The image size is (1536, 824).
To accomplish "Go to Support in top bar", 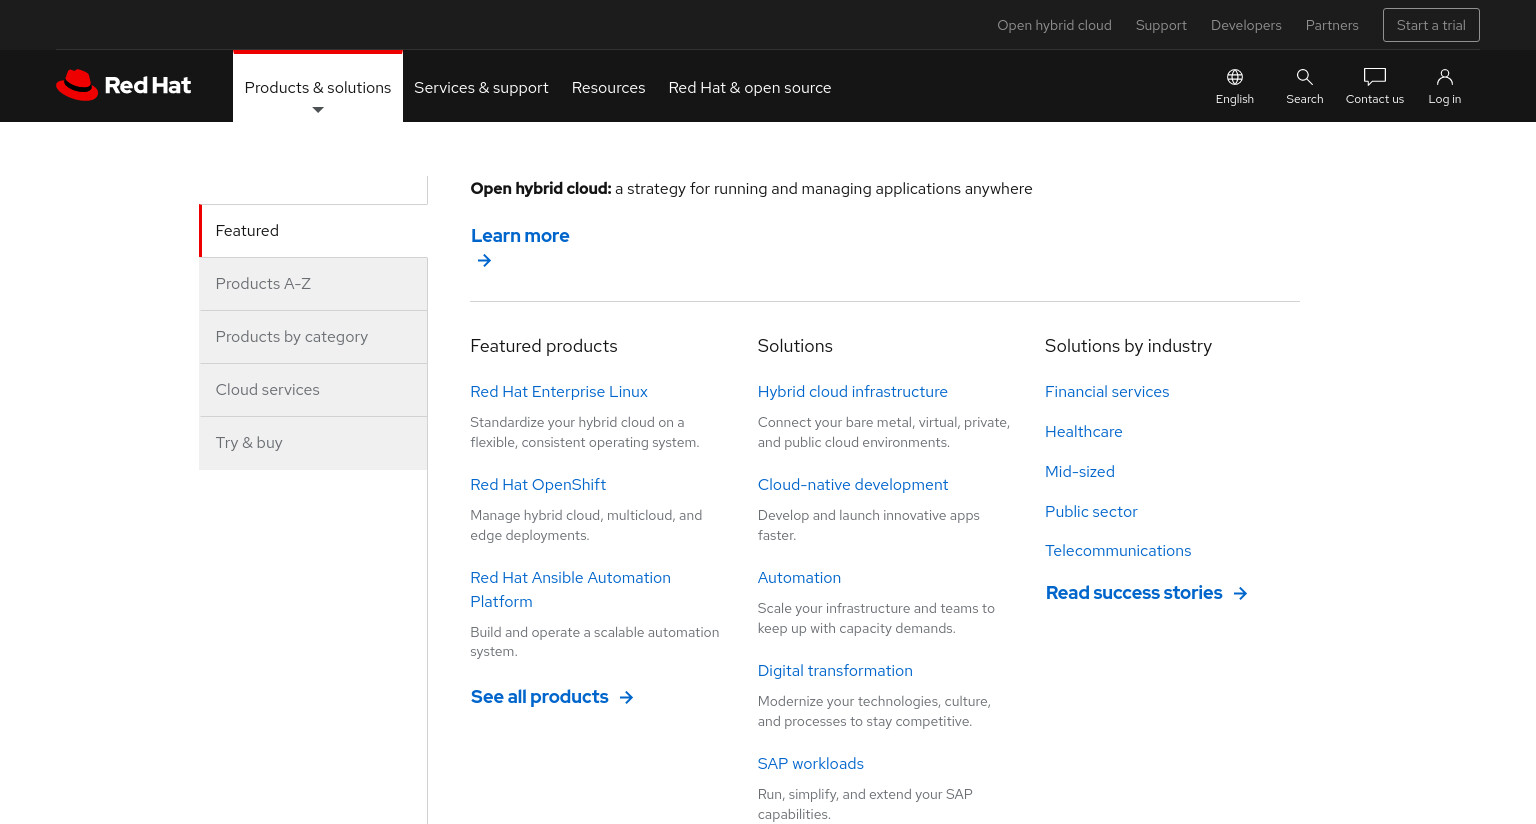I will 1161,25.
